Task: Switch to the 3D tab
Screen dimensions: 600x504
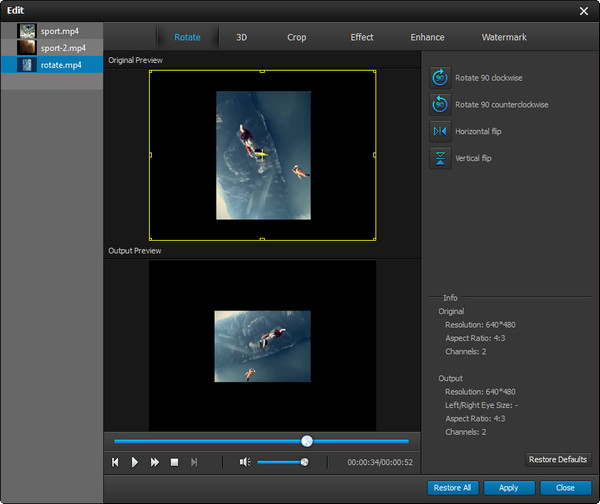Action: (241, 37)
